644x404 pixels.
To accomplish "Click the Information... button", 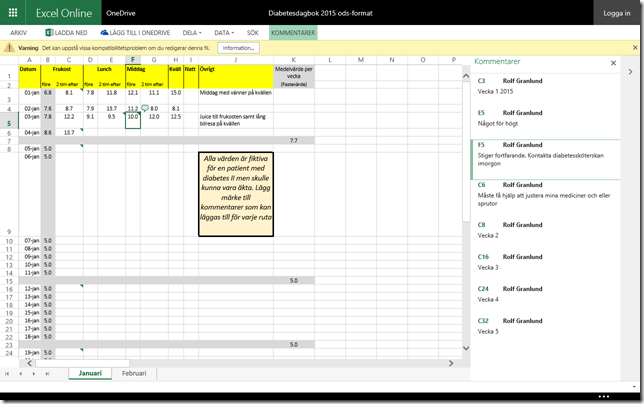I will 238,47.
